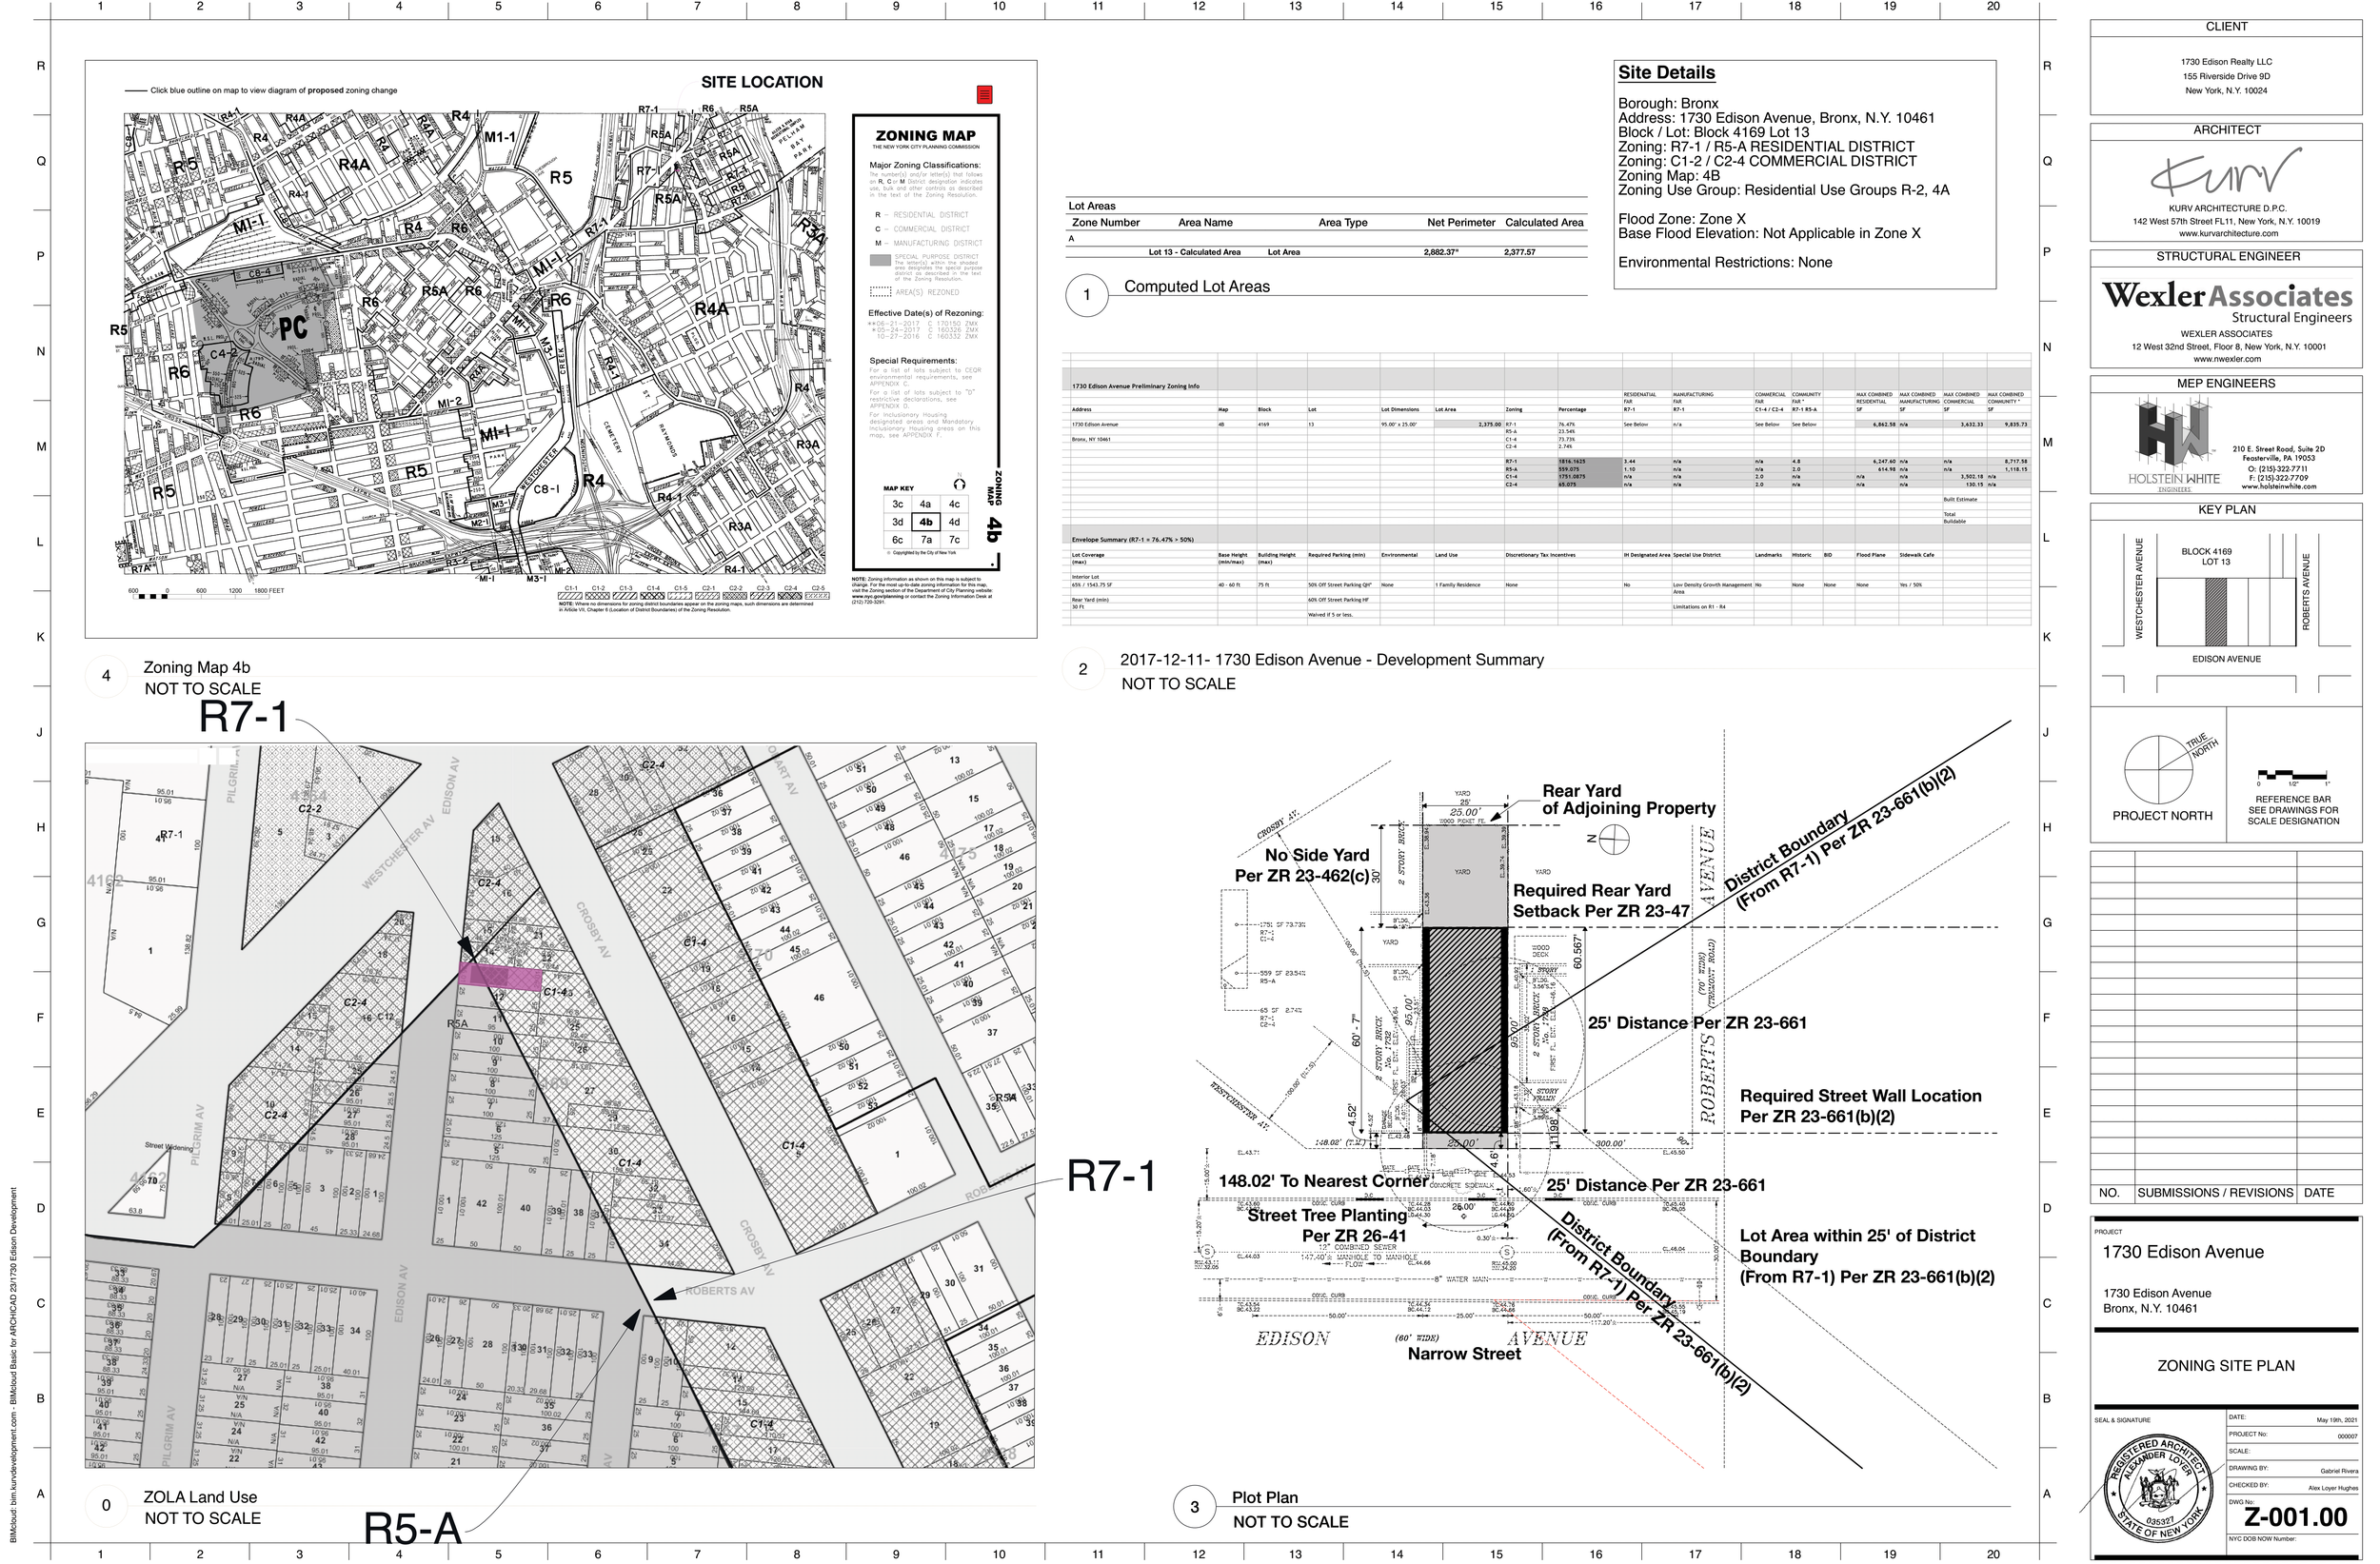Click the gray PC district on zoning map
The width and height of the screenshot is (2380, 1564).
pyautogui.click(x=270, y=335)
